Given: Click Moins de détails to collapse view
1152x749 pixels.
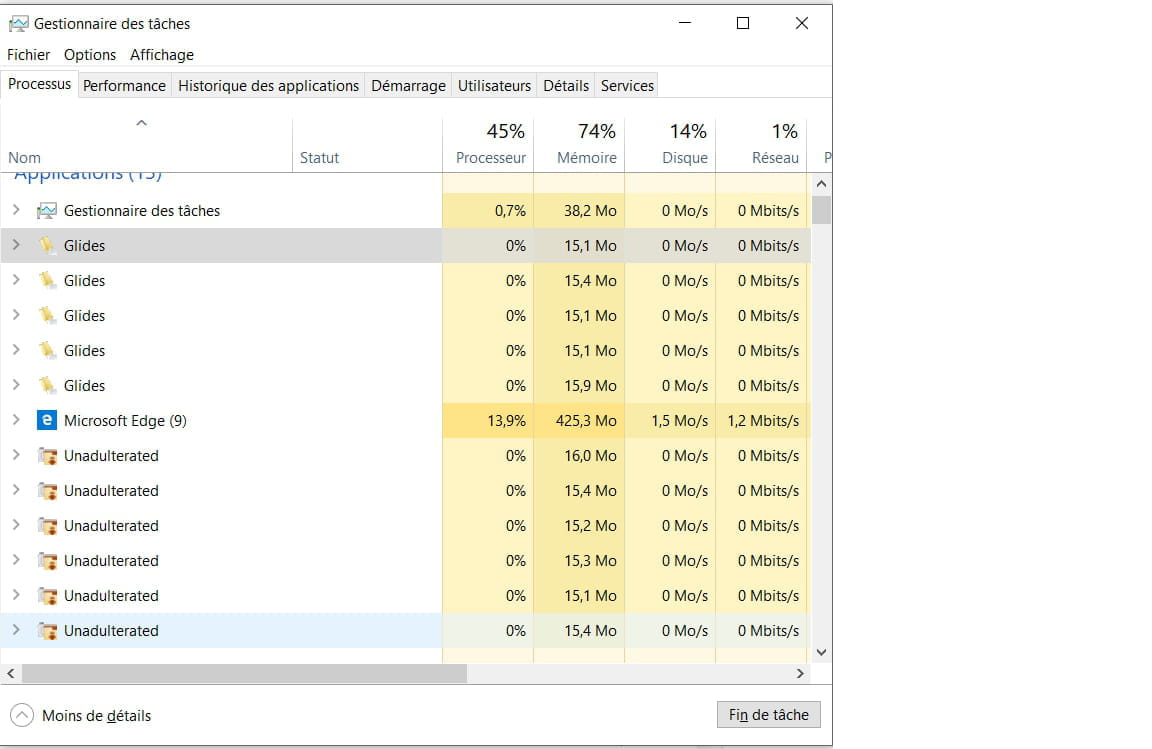Looking at the screenshot, I should tap(96, 715).
